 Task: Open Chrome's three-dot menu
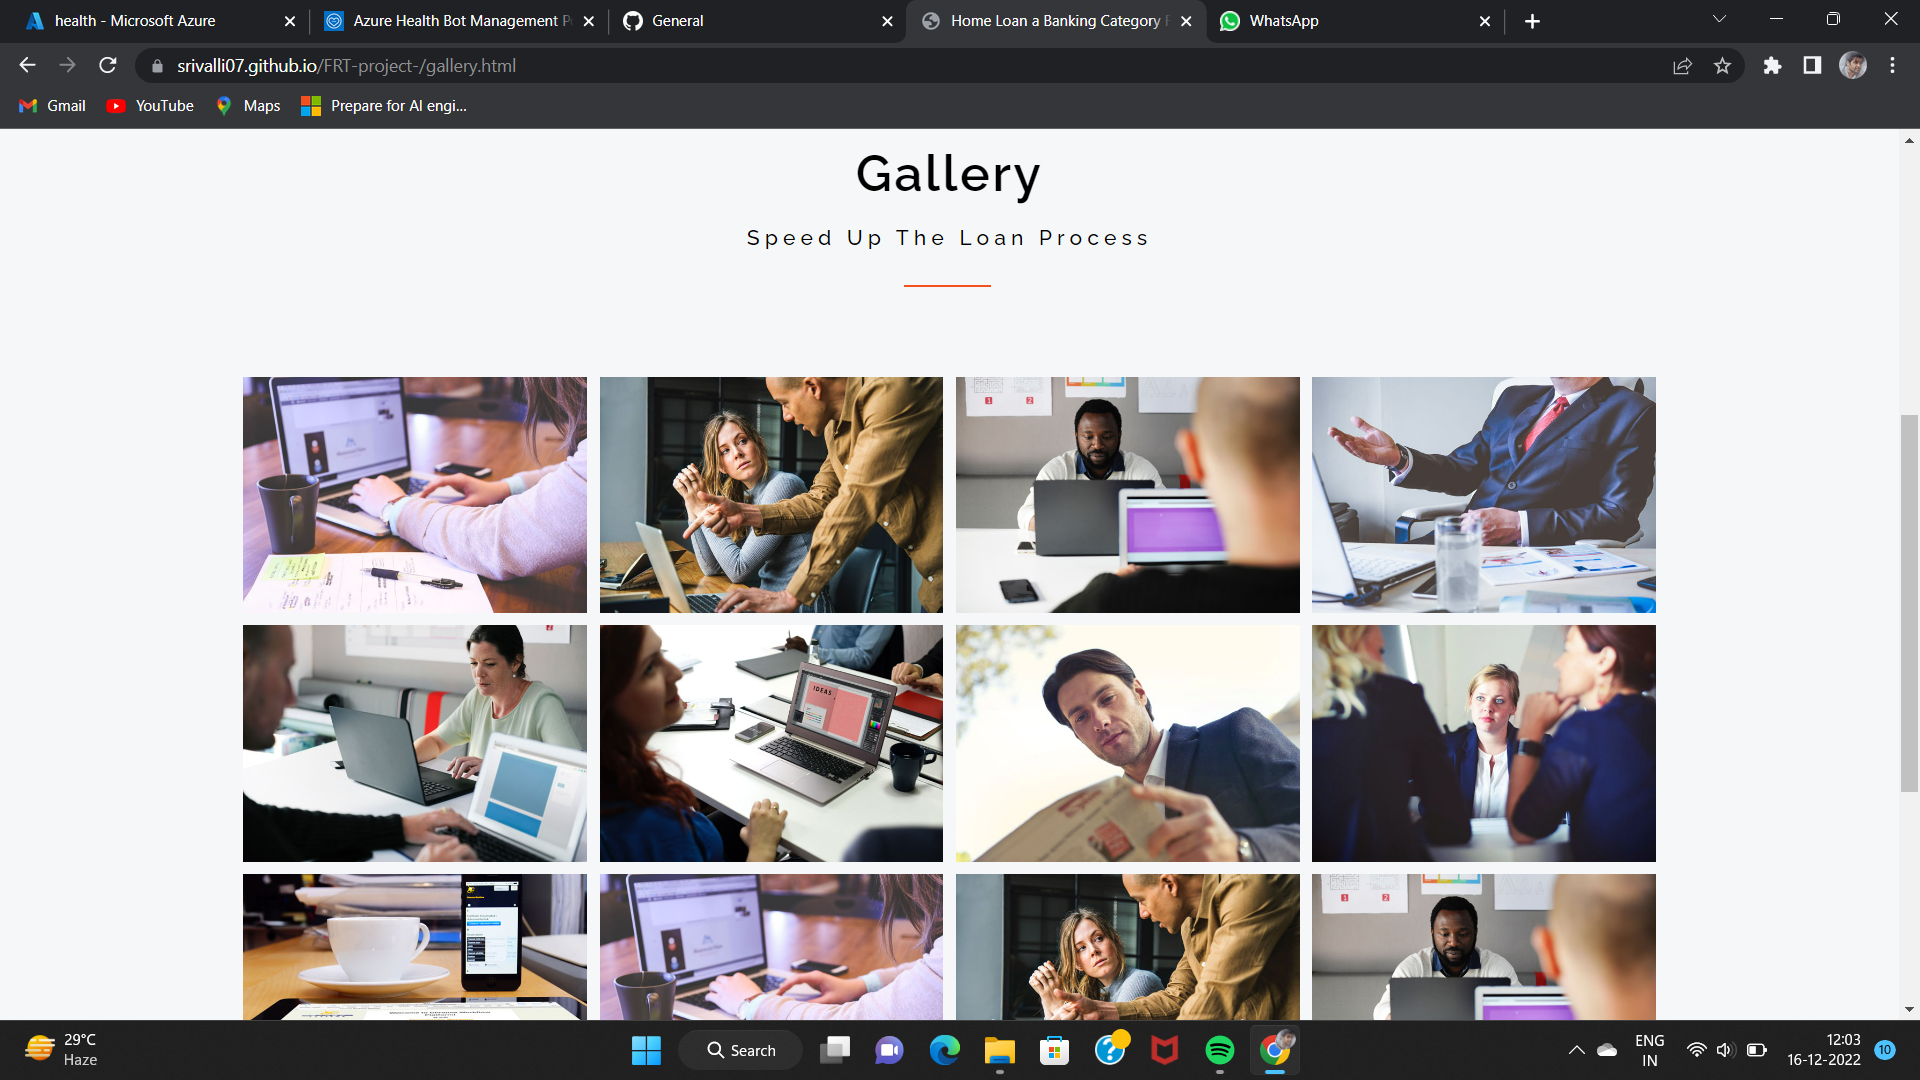pos(1892,65)
